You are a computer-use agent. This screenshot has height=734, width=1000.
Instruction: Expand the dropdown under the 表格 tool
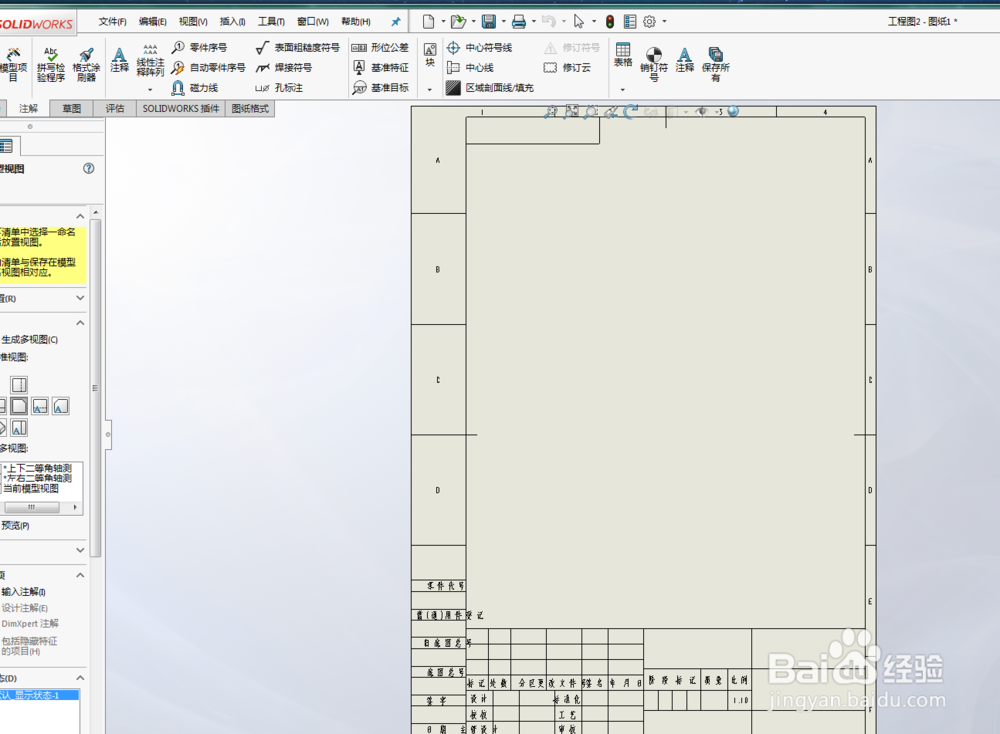(623, 89)
